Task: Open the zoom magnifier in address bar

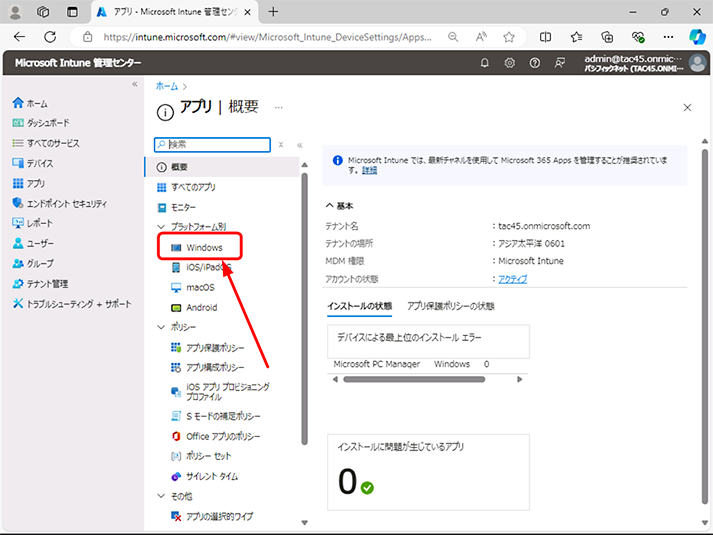Action: (x=453, y=37)
